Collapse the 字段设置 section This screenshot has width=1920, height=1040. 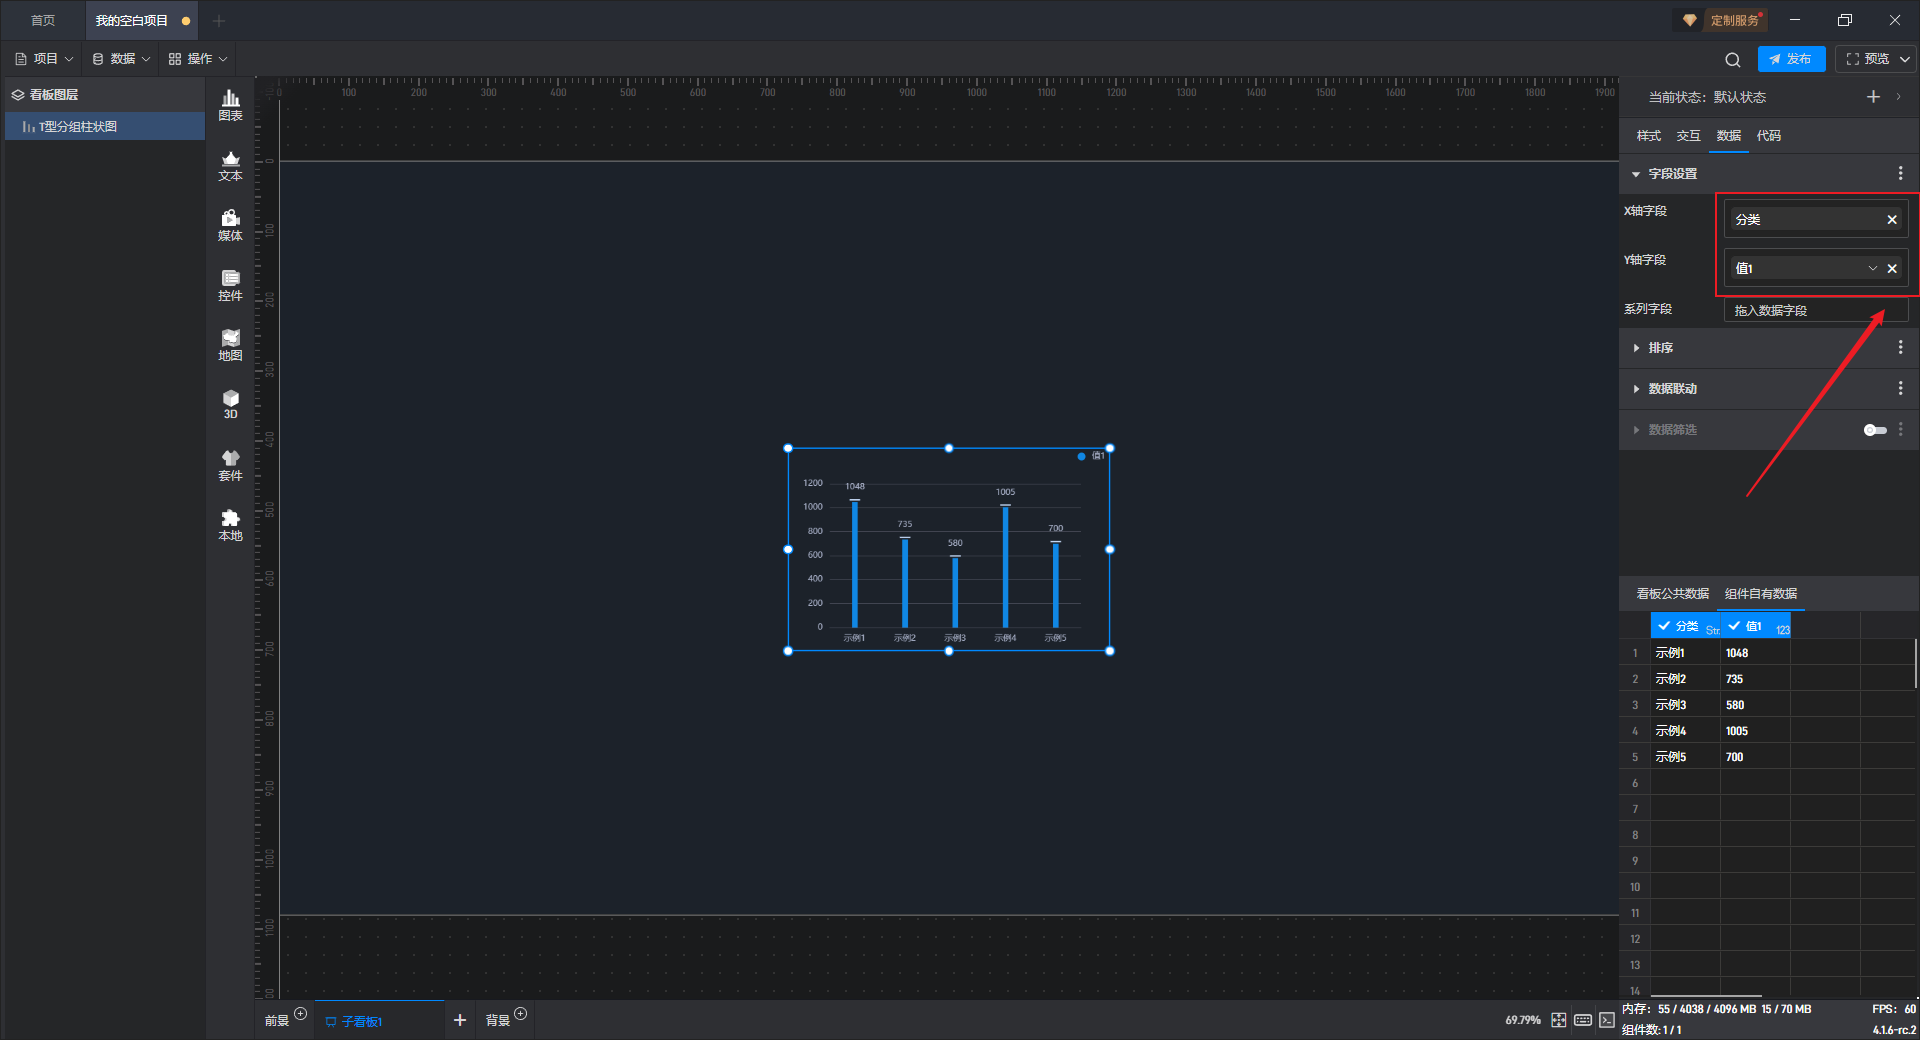click(1636, 174)
